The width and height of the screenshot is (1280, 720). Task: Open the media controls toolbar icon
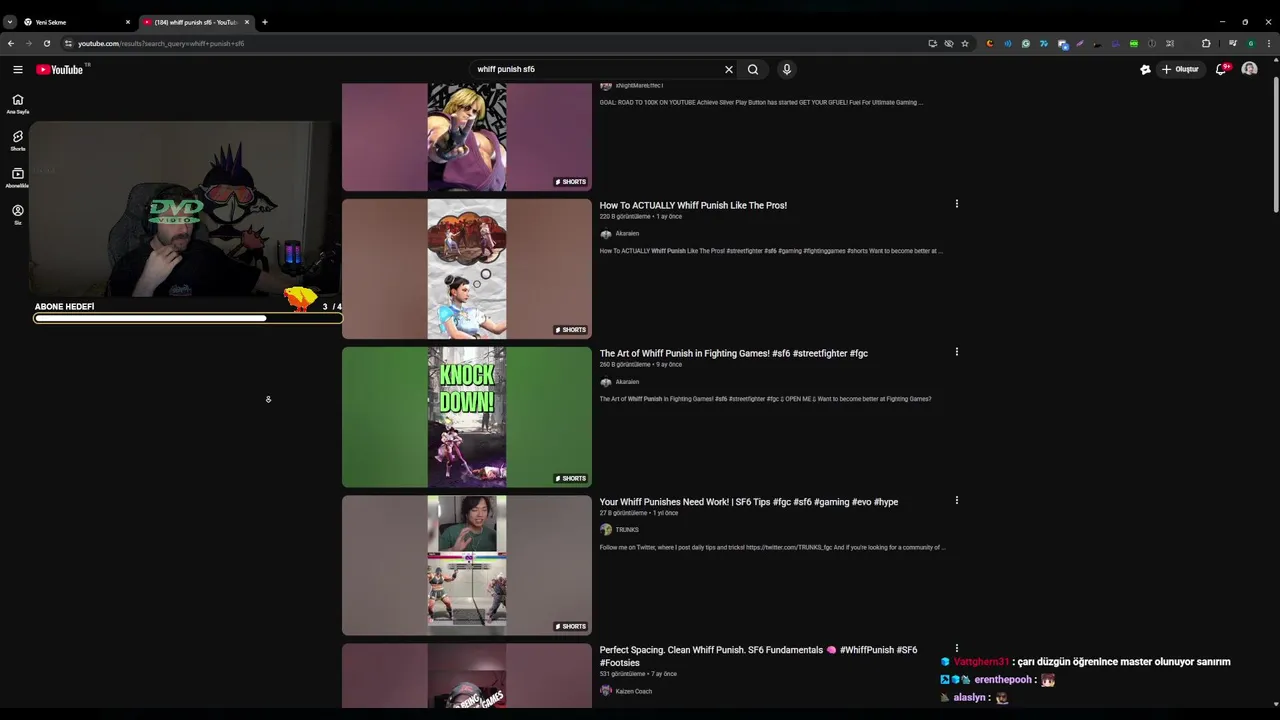point(1233,43)
